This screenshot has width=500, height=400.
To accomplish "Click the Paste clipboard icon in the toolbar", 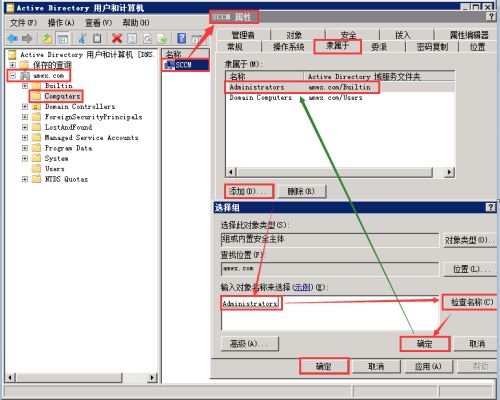I will [97, 39].
